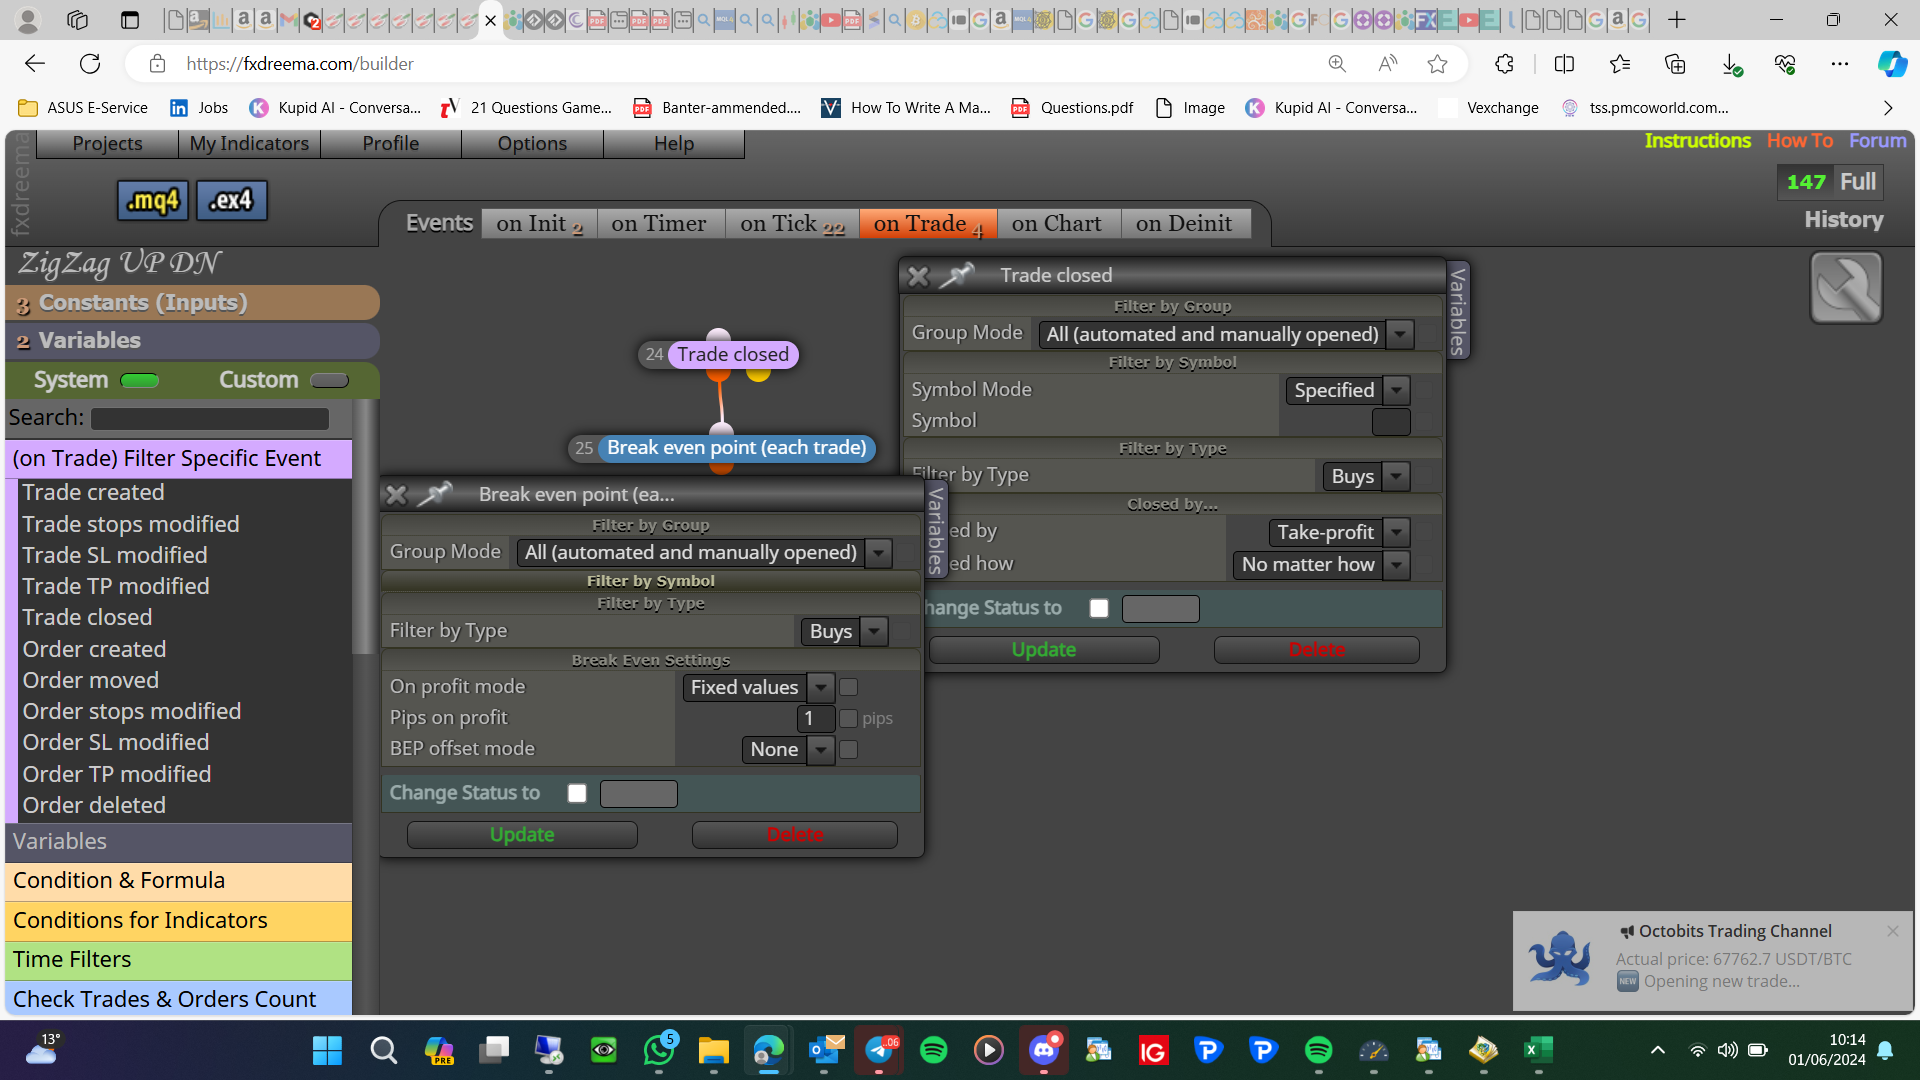Open On profit mode Fixed values dropdown

[x=758, y=687]
